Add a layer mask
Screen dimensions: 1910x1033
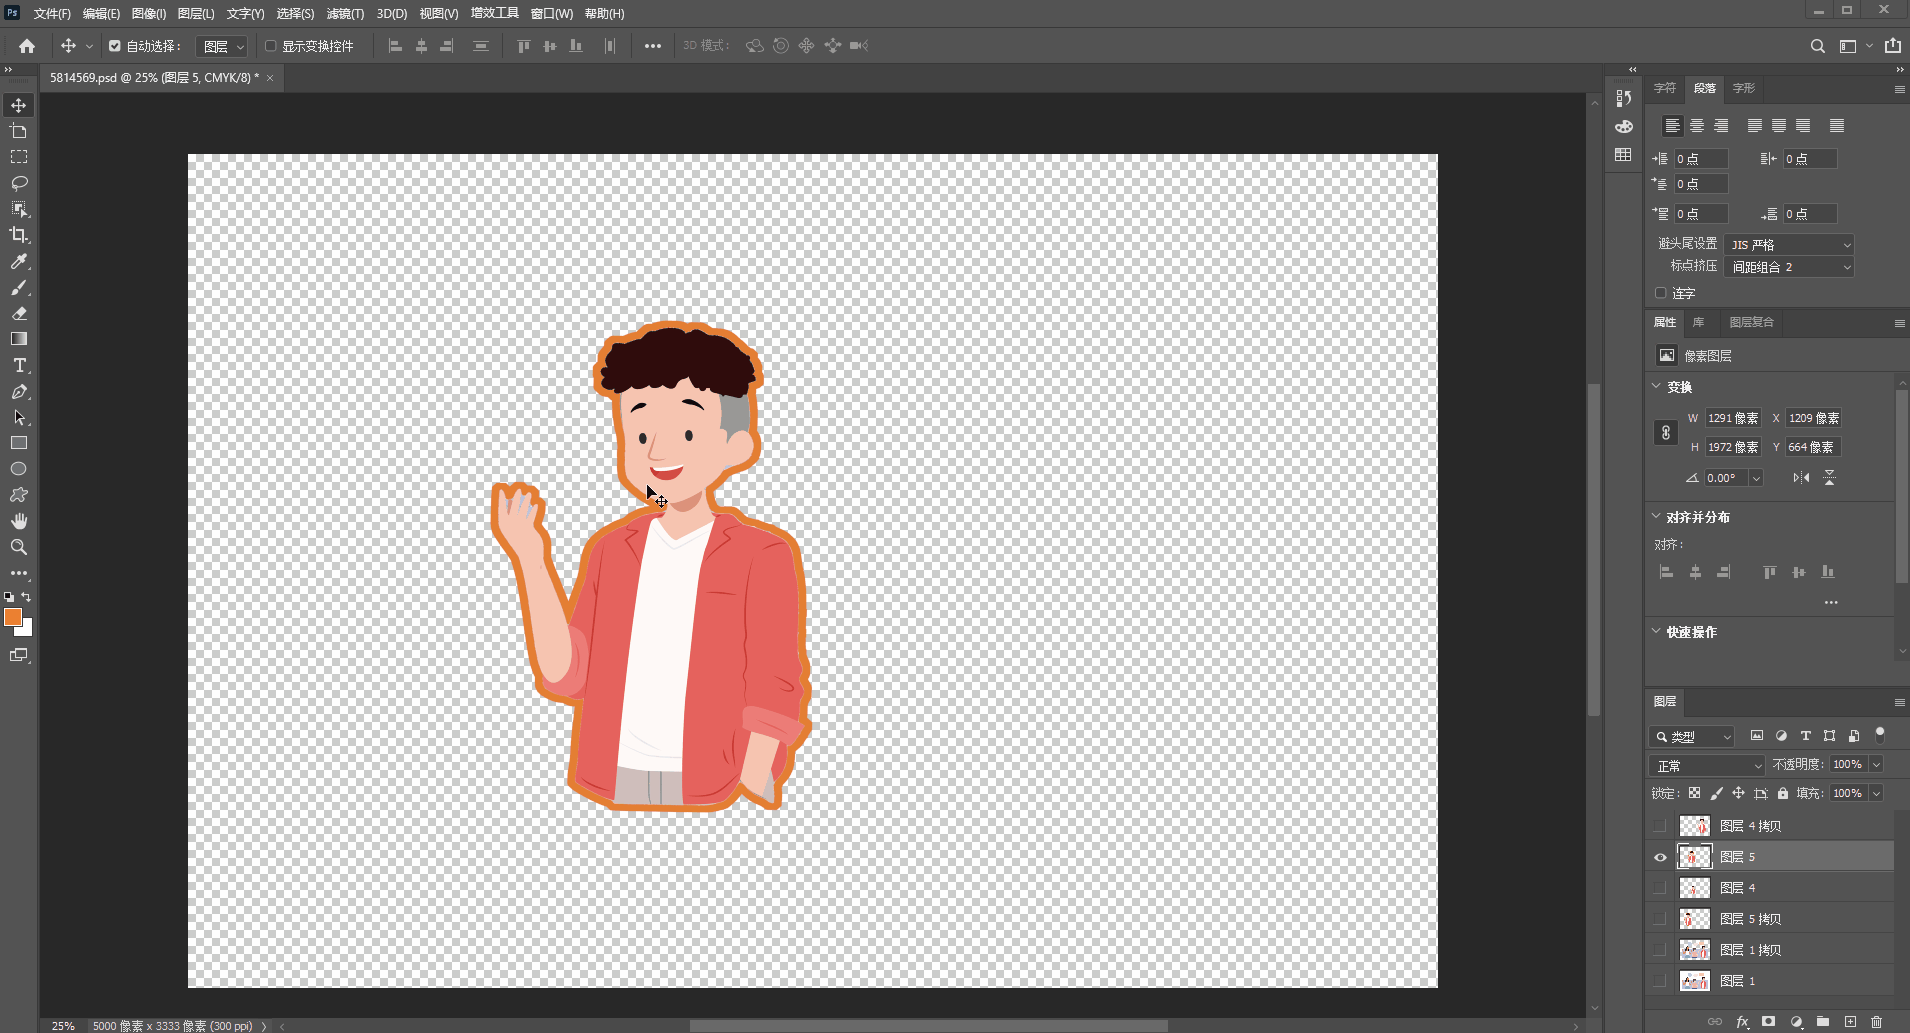coord(1769,1022)
